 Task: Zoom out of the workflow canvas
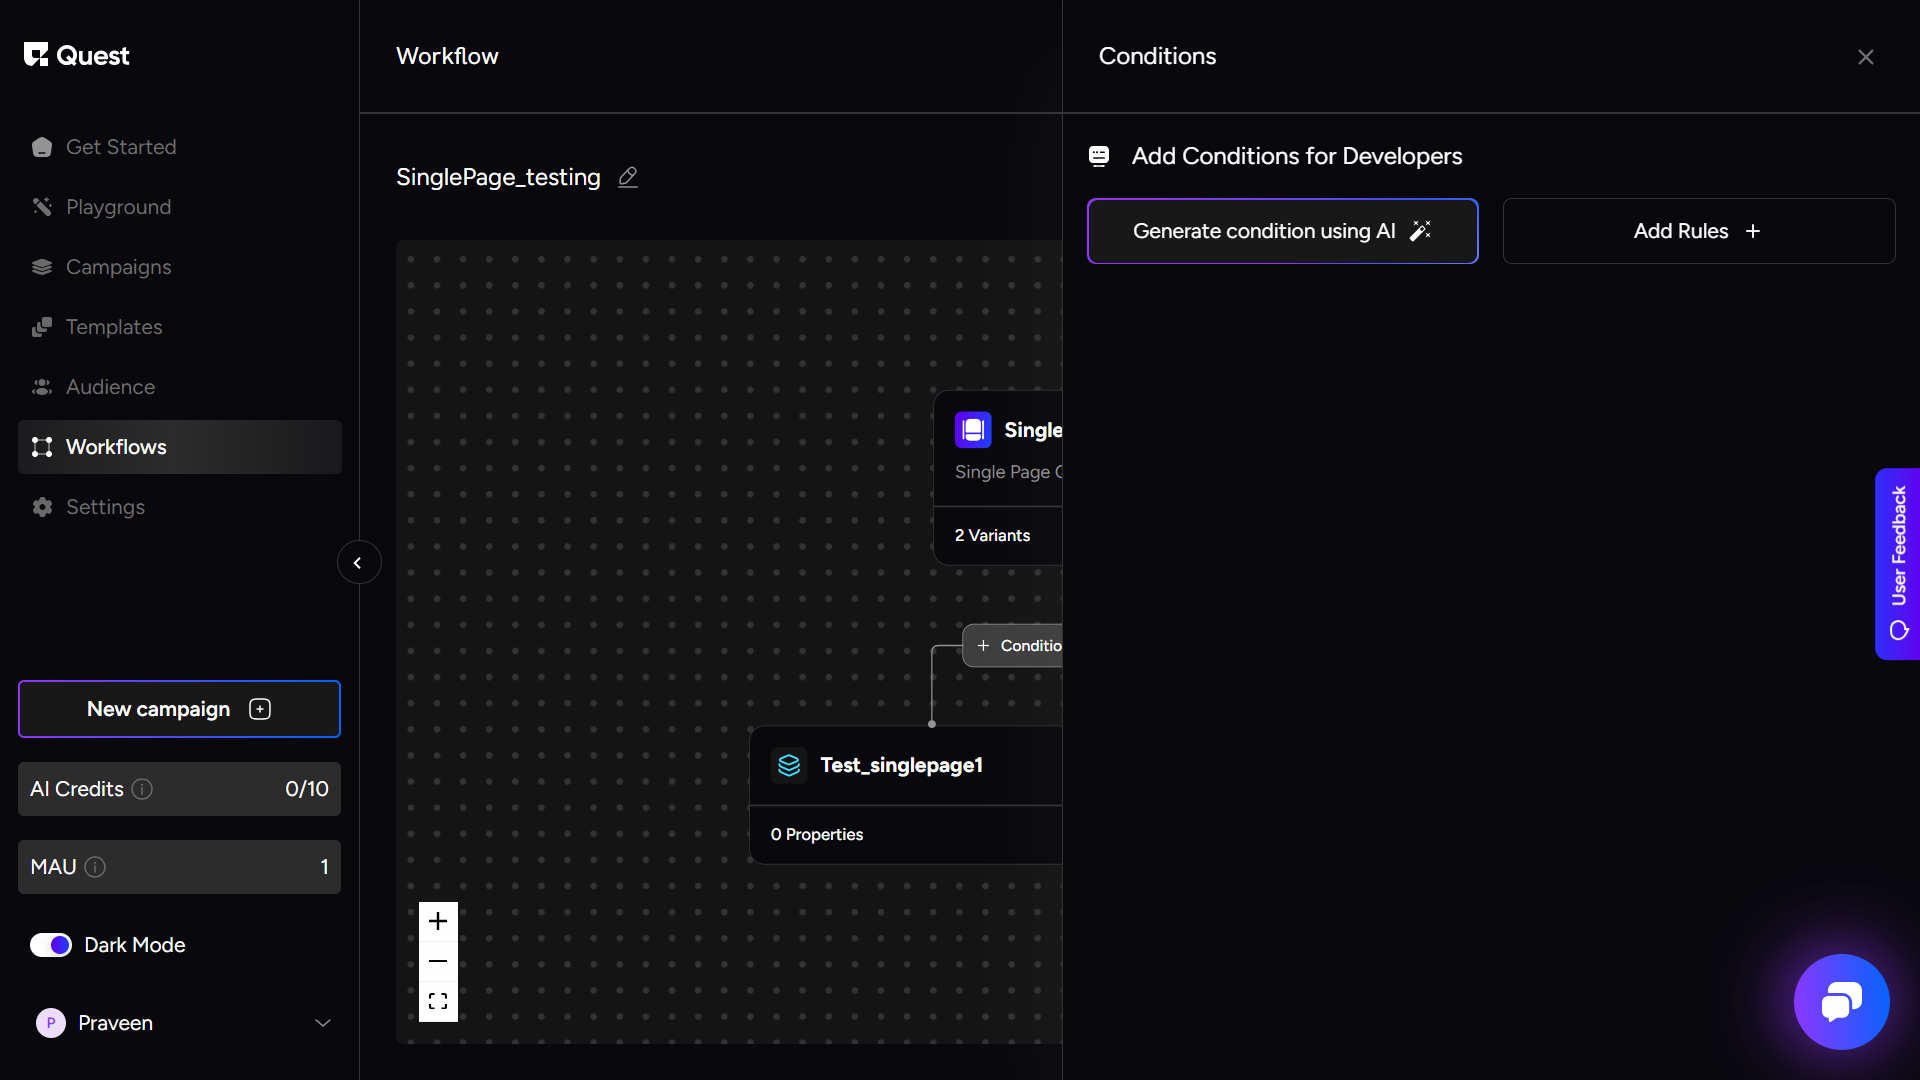pos(438,961)
